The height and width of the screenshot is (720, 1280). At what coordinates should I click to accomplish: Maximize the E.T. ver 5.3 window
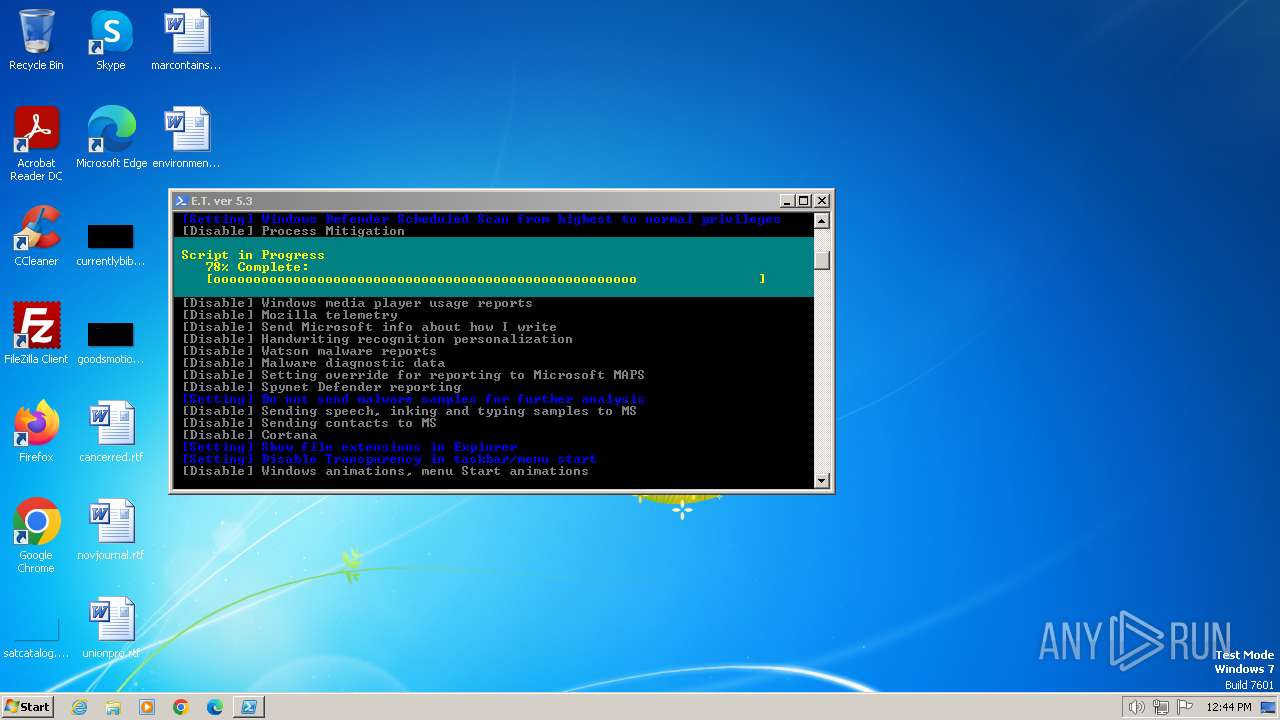[803, 201]
